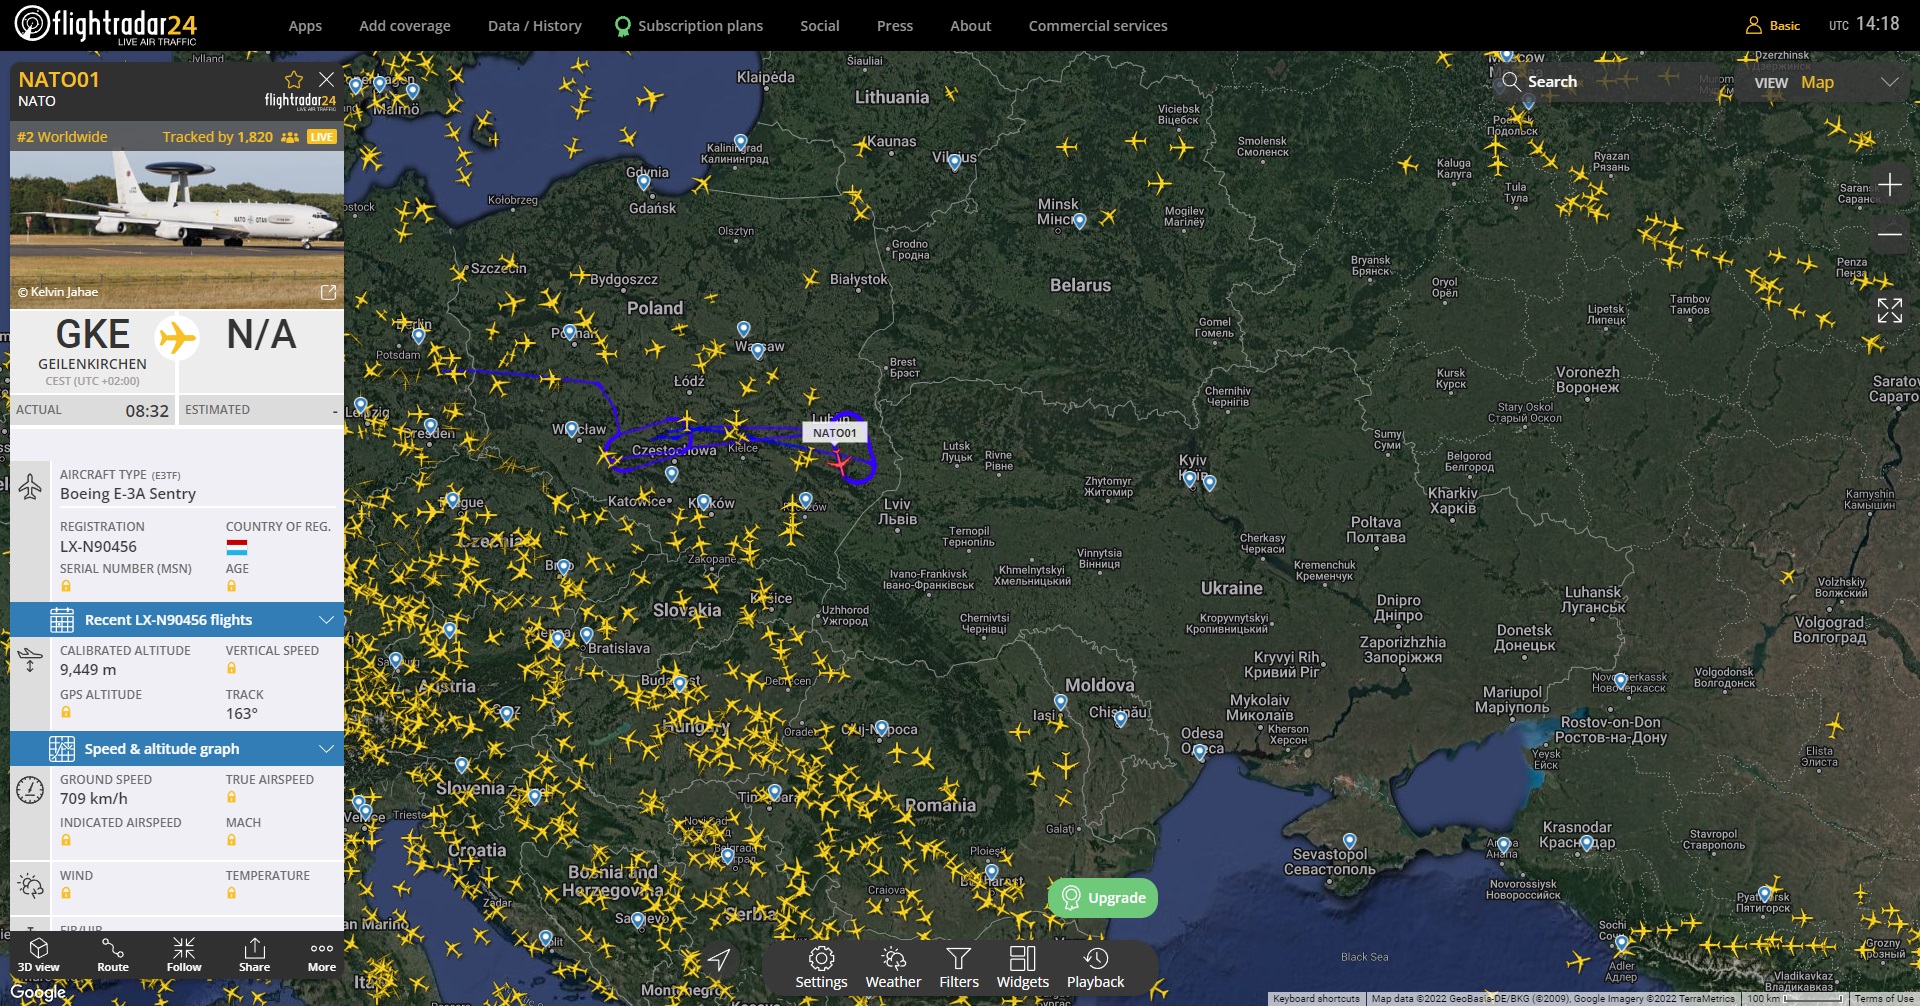Image resolution: width=1920 pixels, height=1006 pixels.
Task: Center map on my location arrow
Action: (x=719, y=960)
